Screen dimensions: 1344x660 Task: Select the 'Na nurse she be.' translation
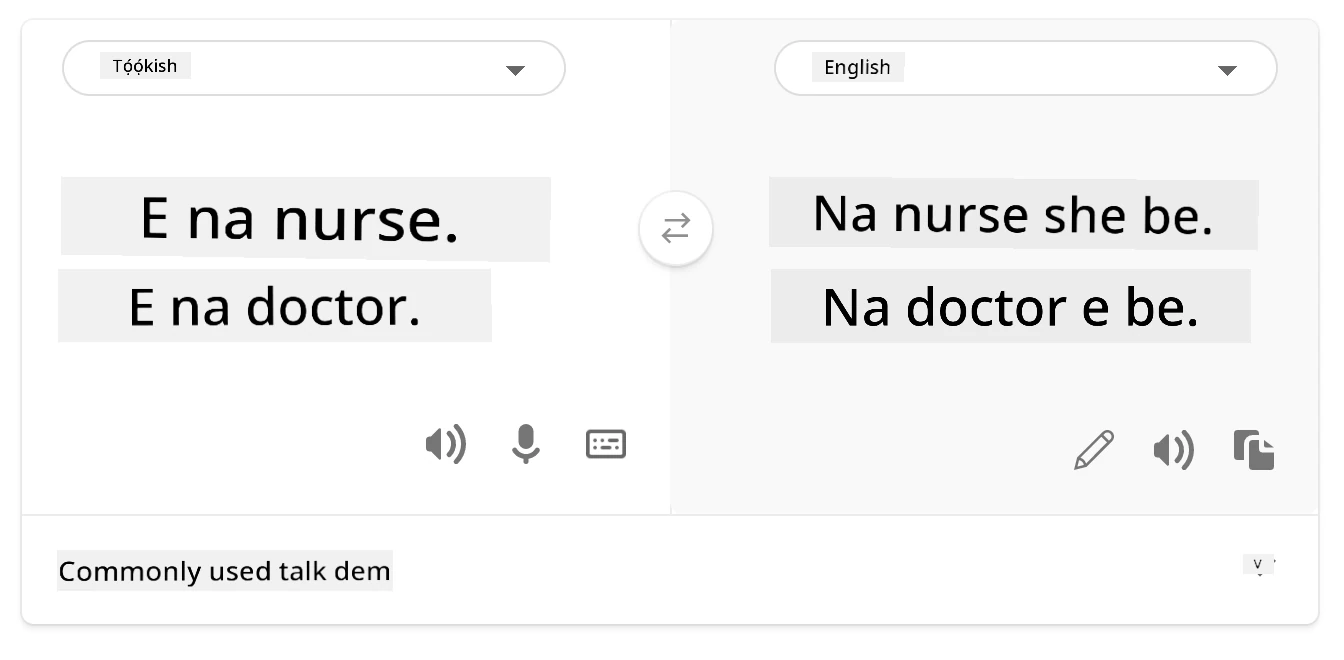(1013, 214)
